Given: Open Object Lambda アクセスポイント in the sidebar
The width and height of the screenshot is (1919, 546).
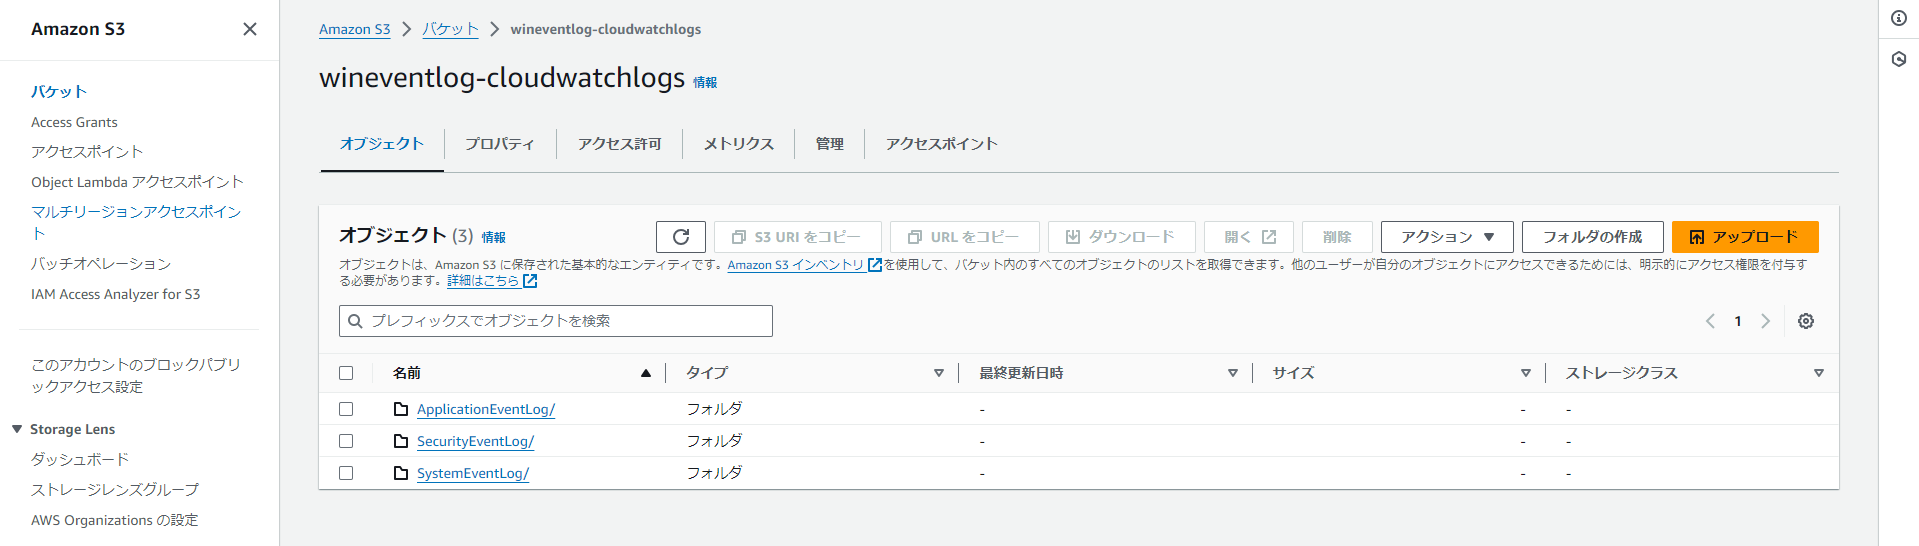Looking at the screenshot, I should pyautogui.click(x=137, y=182).
